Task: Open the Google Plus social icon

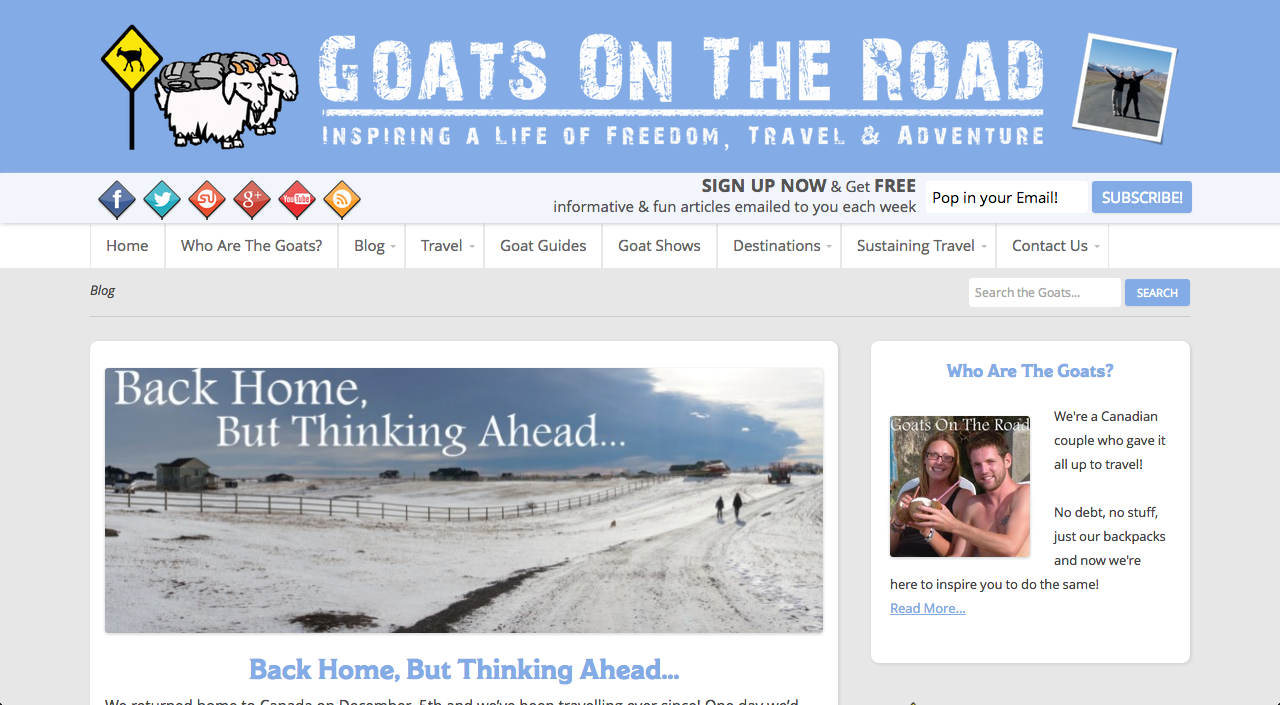Action: coord(252,200)
